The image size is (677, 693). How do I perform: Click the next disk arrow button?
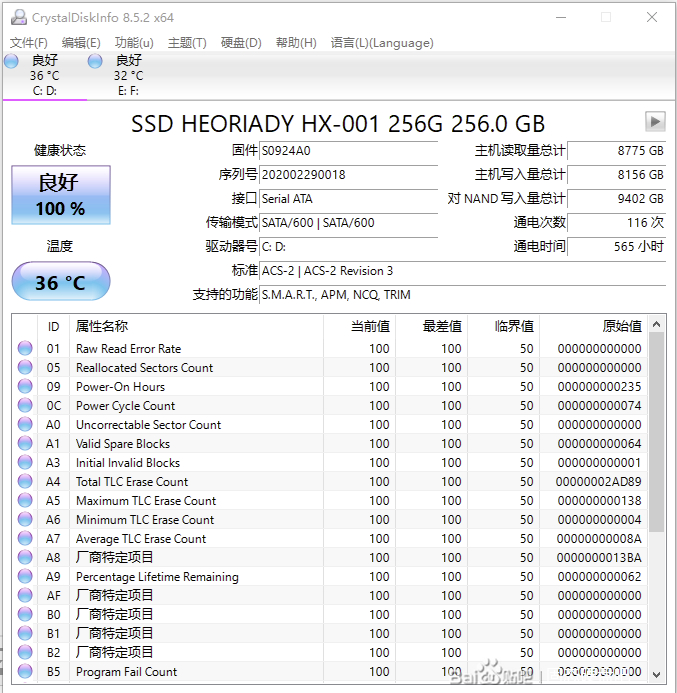(655, 122)
